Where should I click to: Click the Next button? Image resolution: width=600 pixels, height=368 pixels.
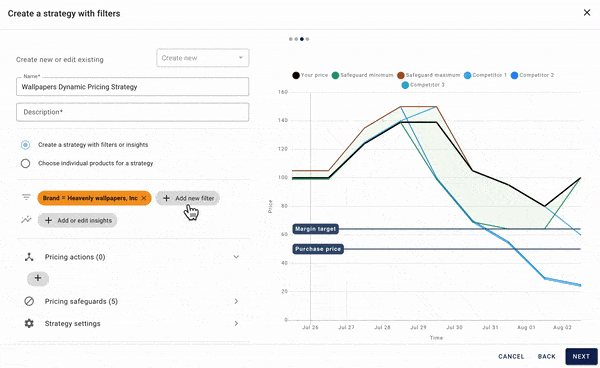(x=581, y=357)
